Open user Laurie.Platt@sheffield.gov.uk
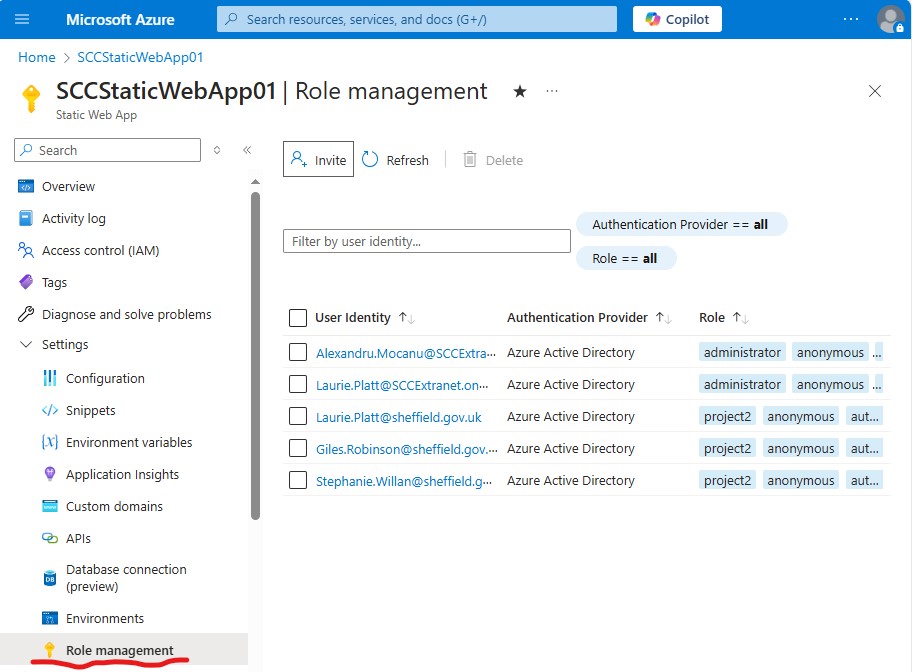Viewport: 912px width, 672px height. [x=398, y=417]
